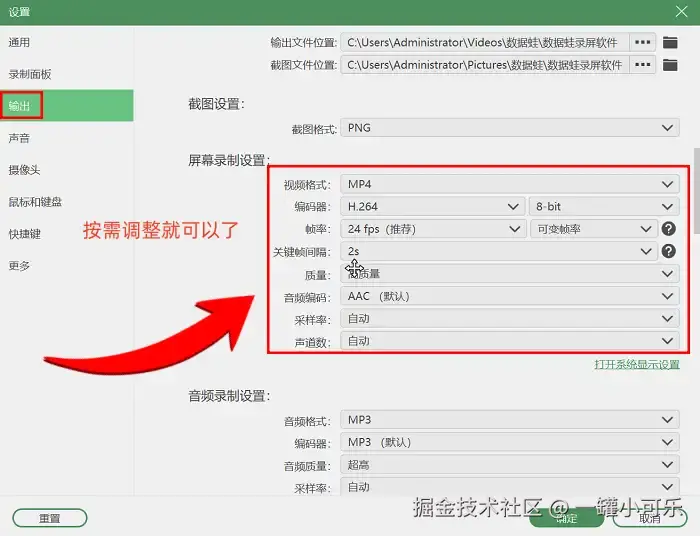Select the 输出 settings section
Screen dimensions: 700x536
67,106
